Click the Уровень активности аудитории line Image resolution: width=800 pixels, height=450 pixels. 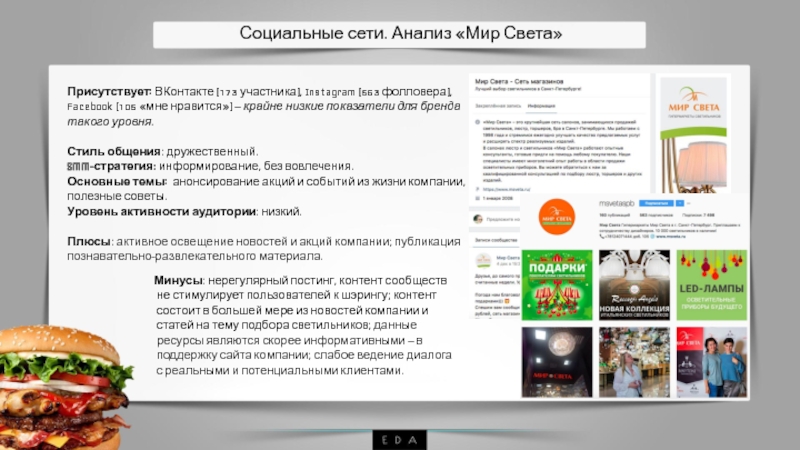[x=184, y=211]
